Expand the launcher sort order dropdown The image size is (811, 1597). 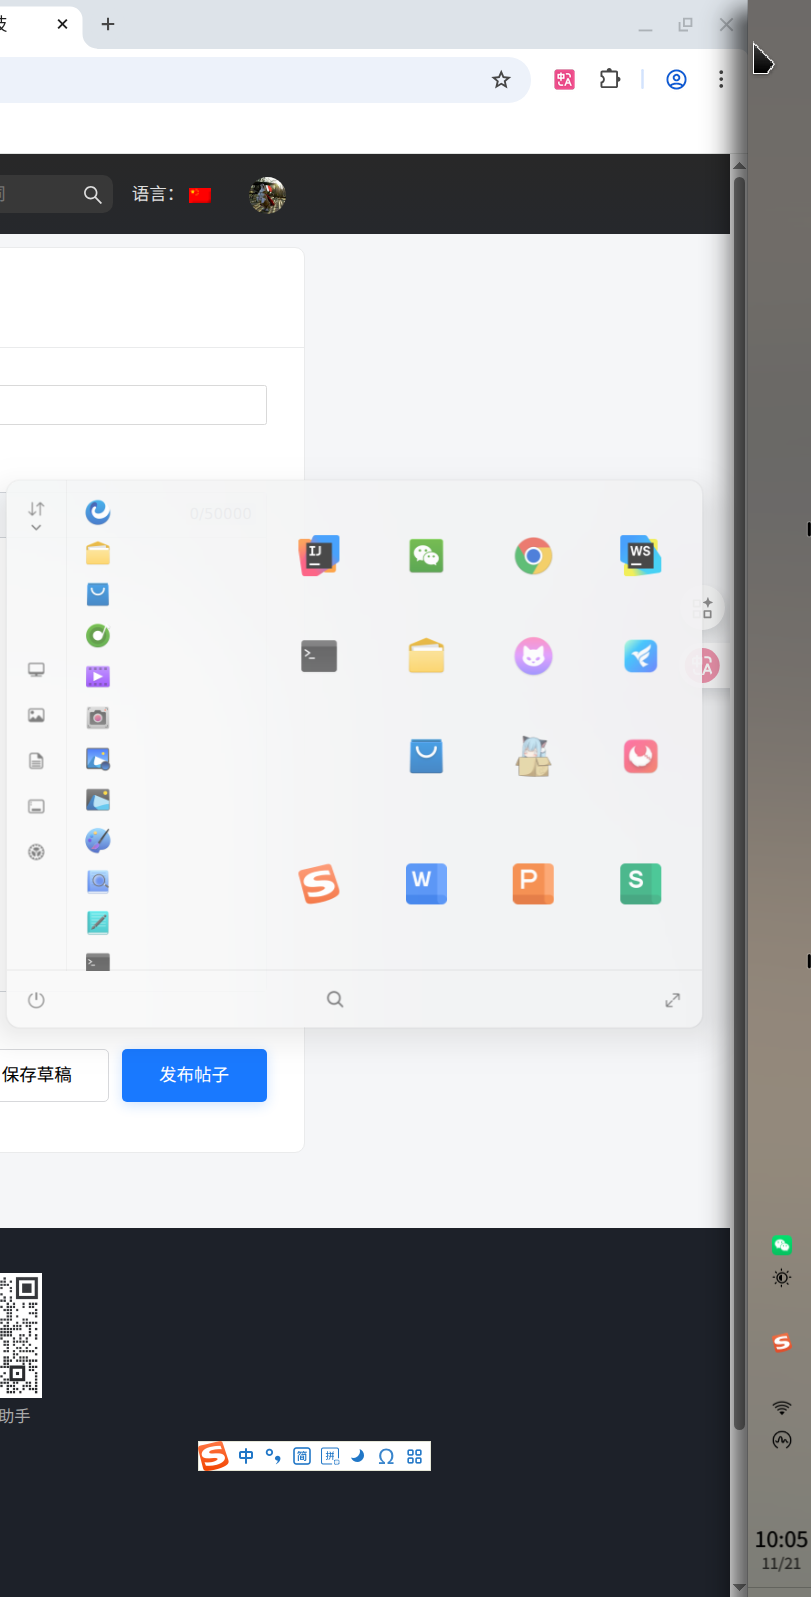[x=36, y=516]
